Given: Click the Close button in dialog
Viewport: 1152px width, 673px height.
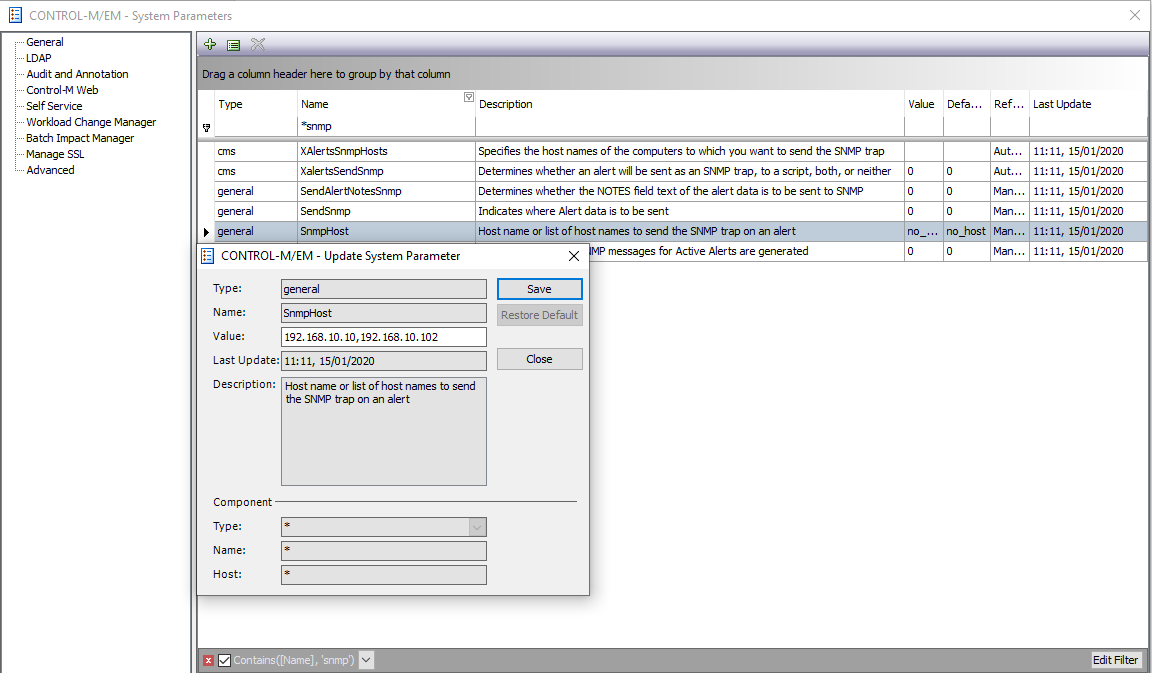Looking at the screenshot, I should (539, 359).
